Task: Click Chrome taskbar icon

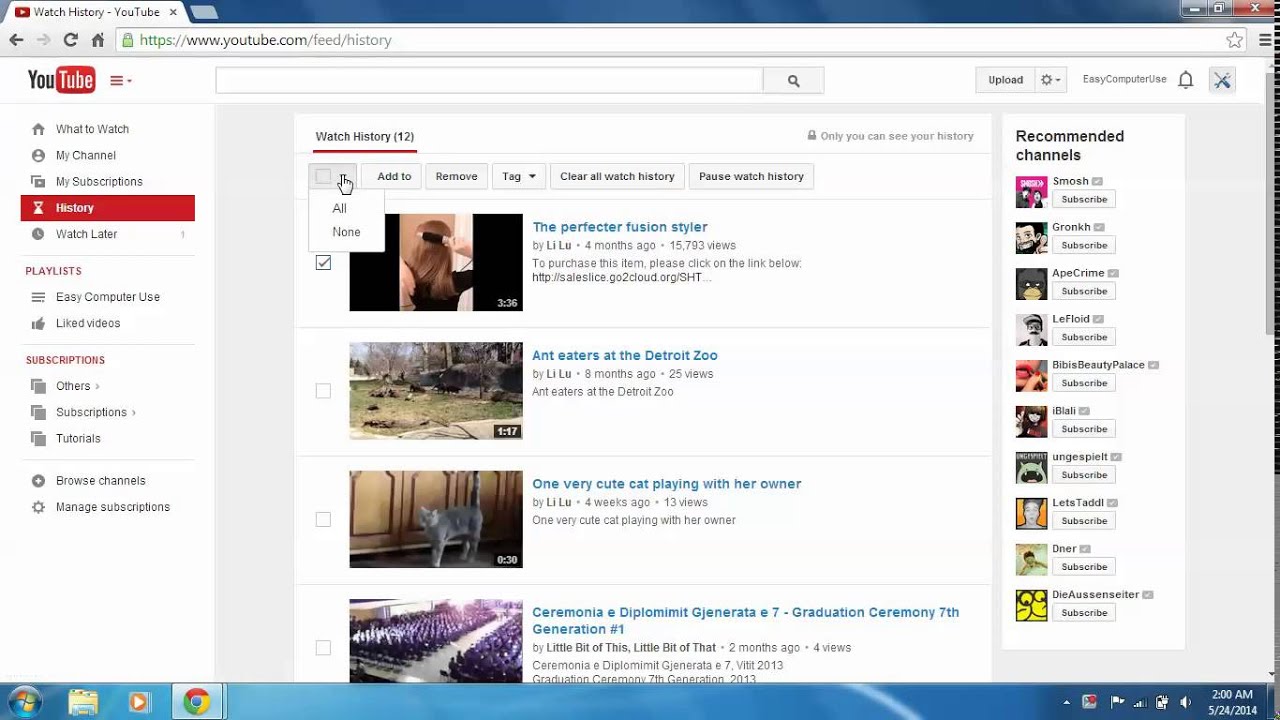Action: 197,702
